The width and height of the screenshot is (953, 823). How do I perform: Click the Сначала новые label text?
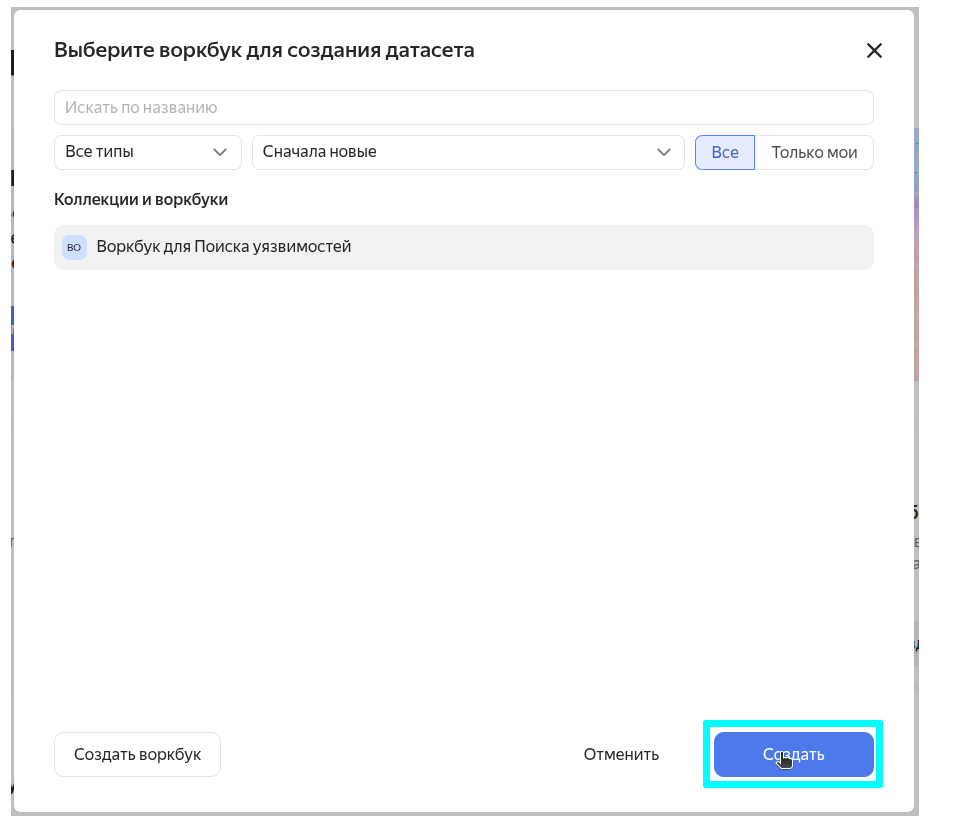319,152
